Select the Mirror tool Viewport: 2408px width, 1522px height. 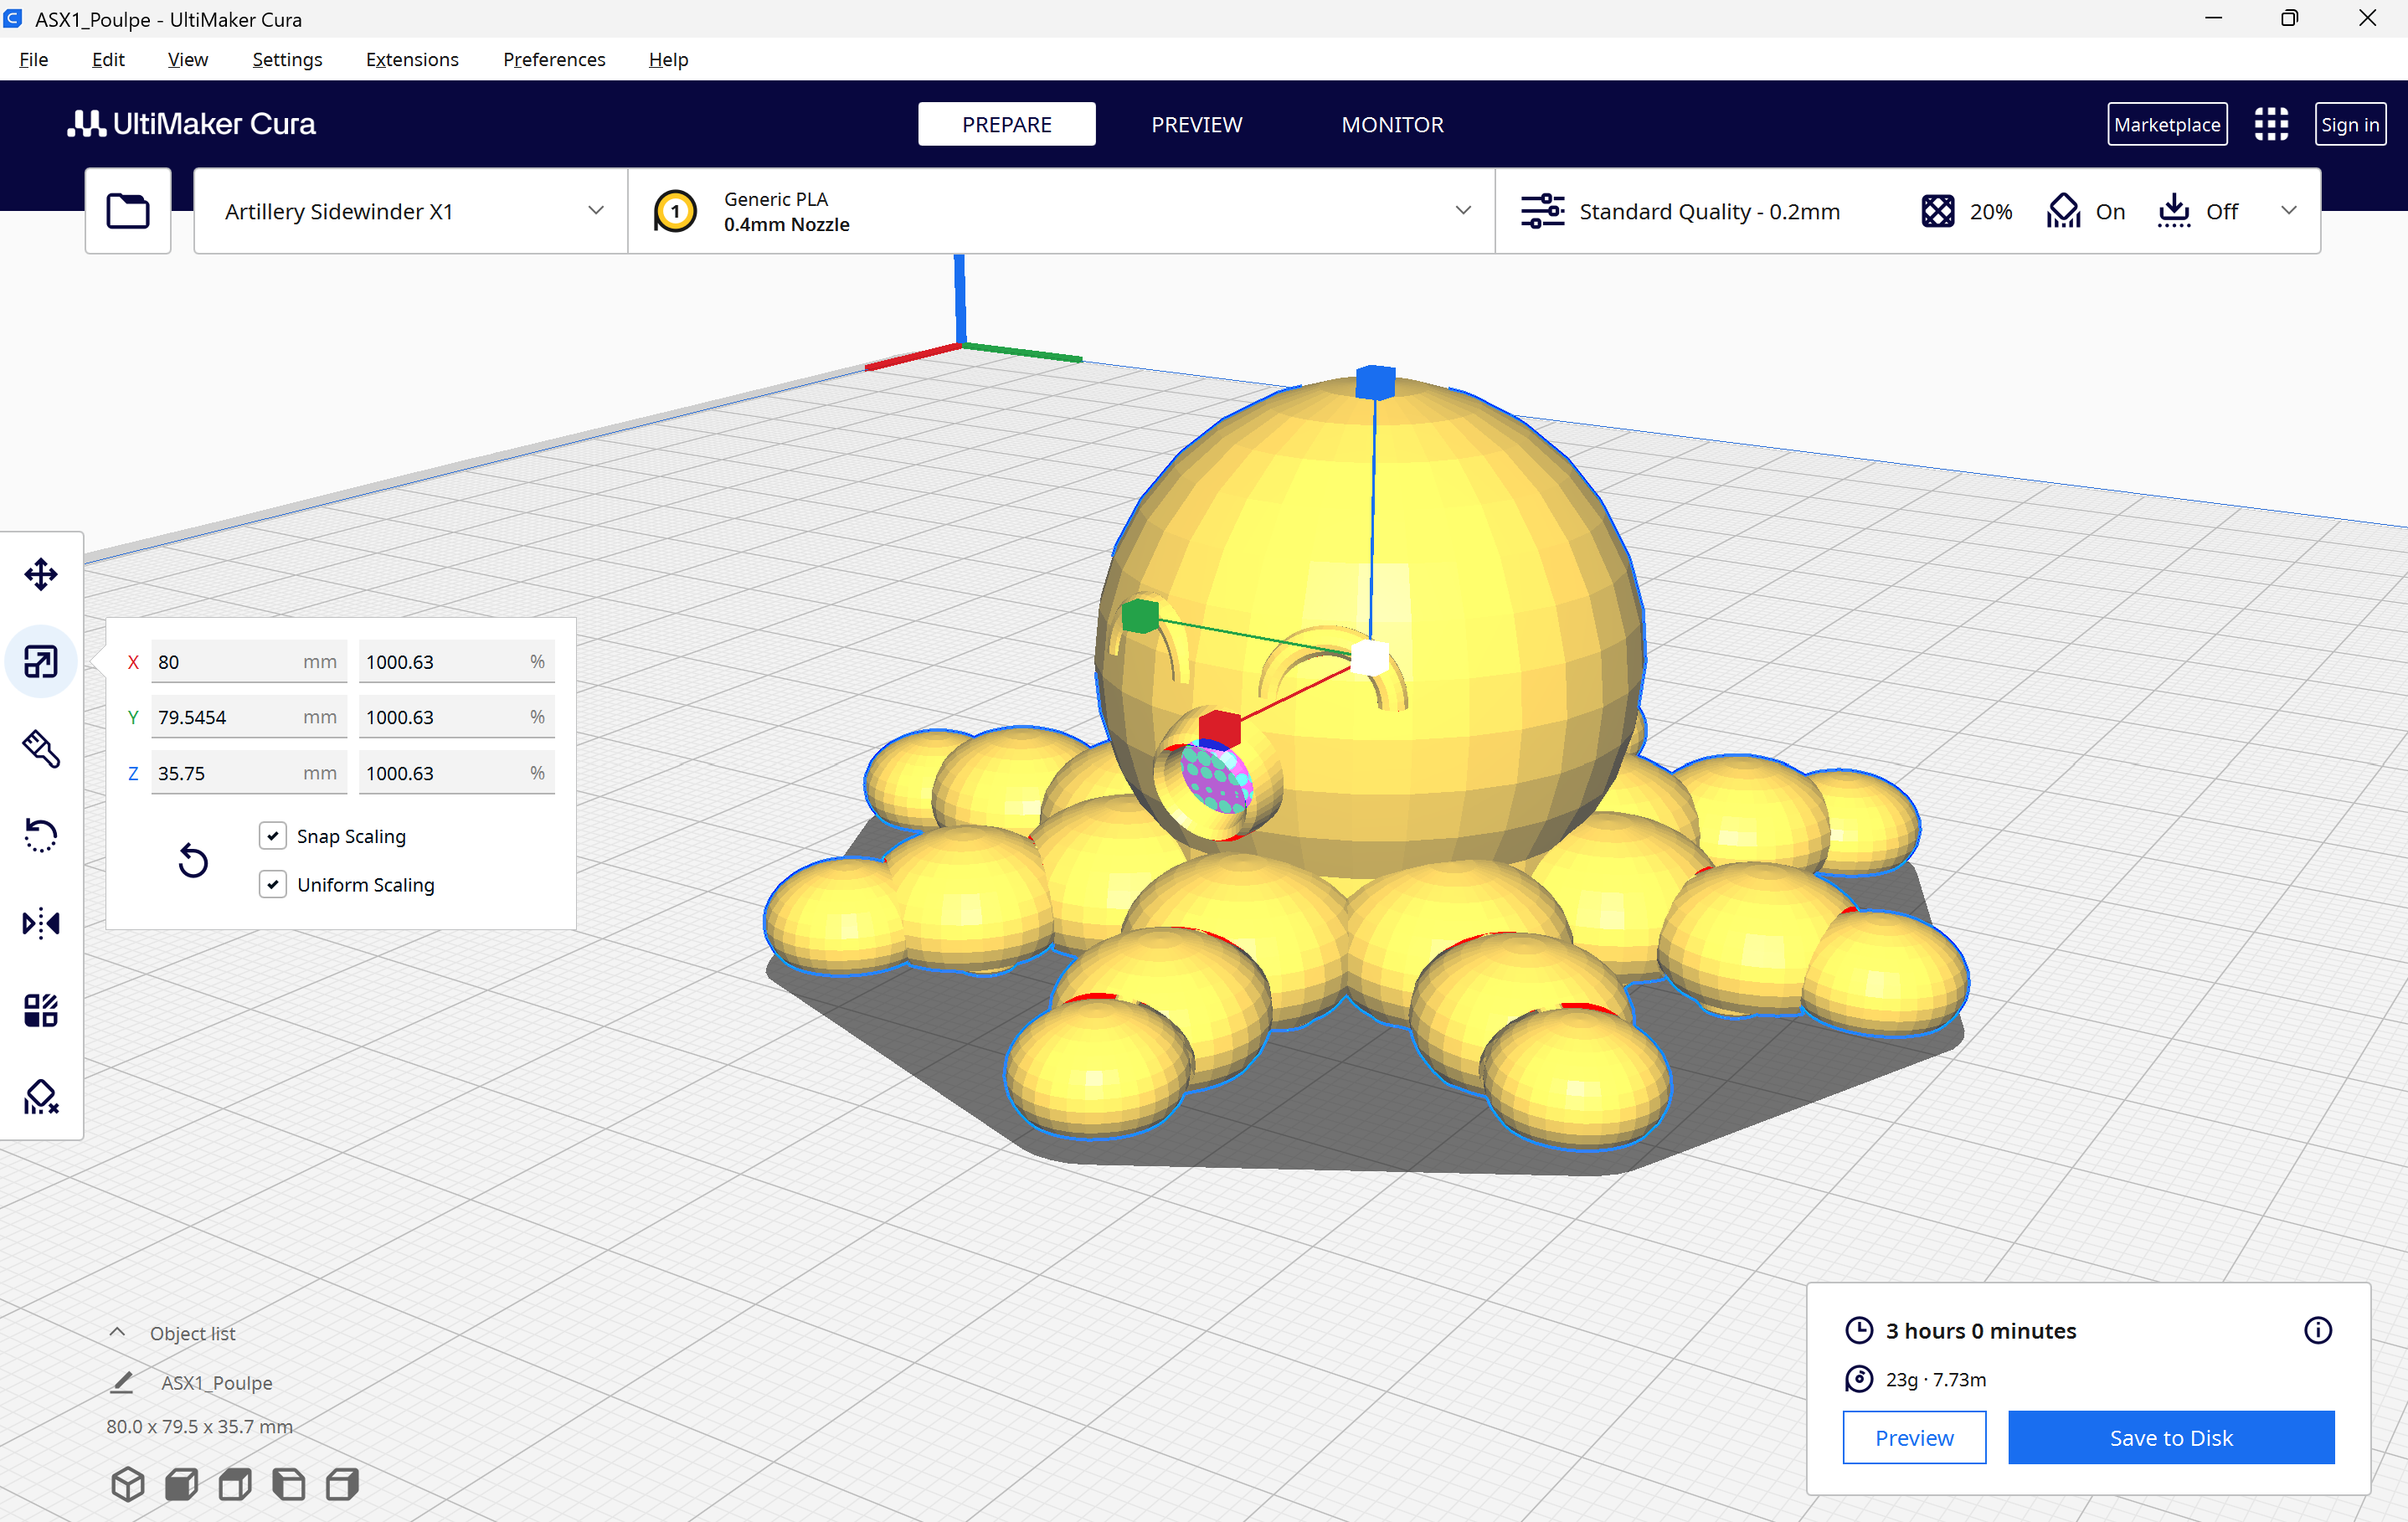point(41,922)
